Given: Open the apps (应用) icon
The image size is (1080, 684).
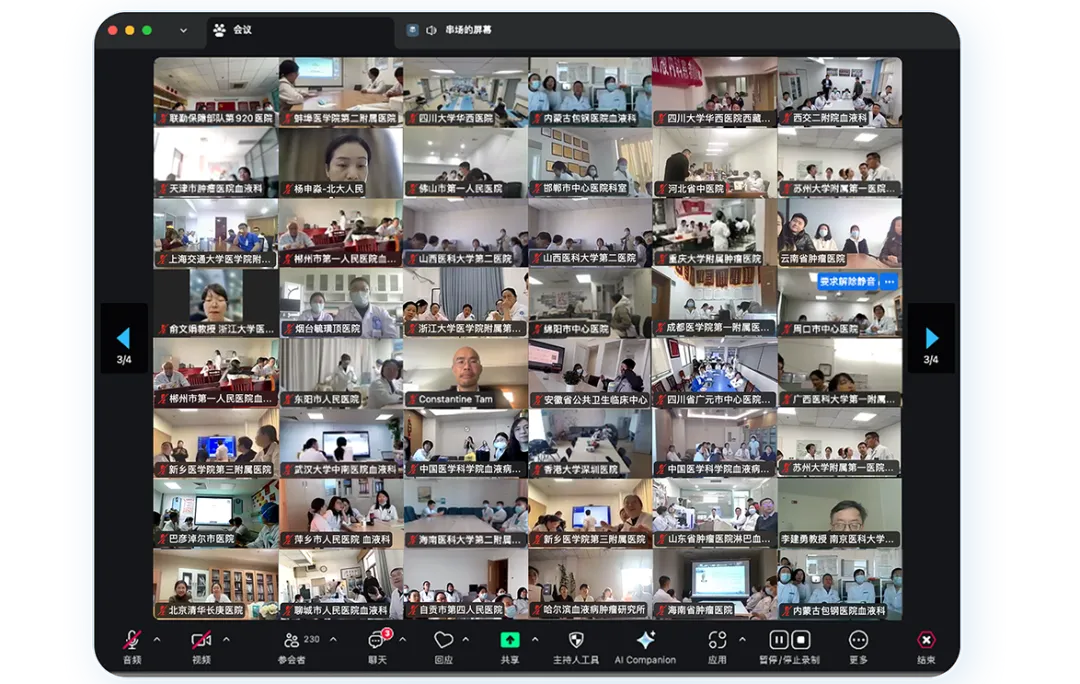Looking at the screenshot, I should pyautogui.click(x=717, y=640).
